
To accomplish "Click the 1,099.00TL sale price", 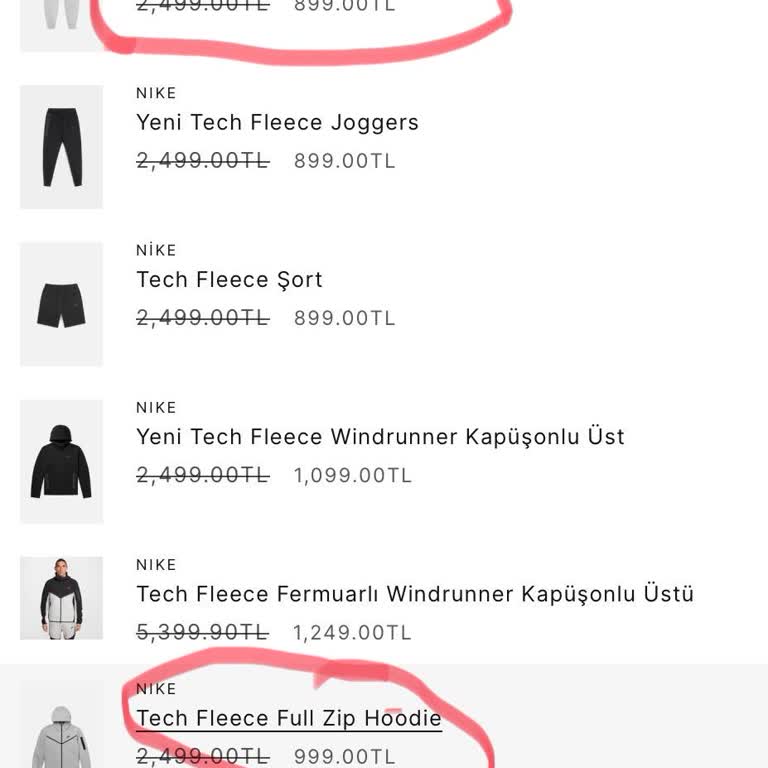I will 352,476.
